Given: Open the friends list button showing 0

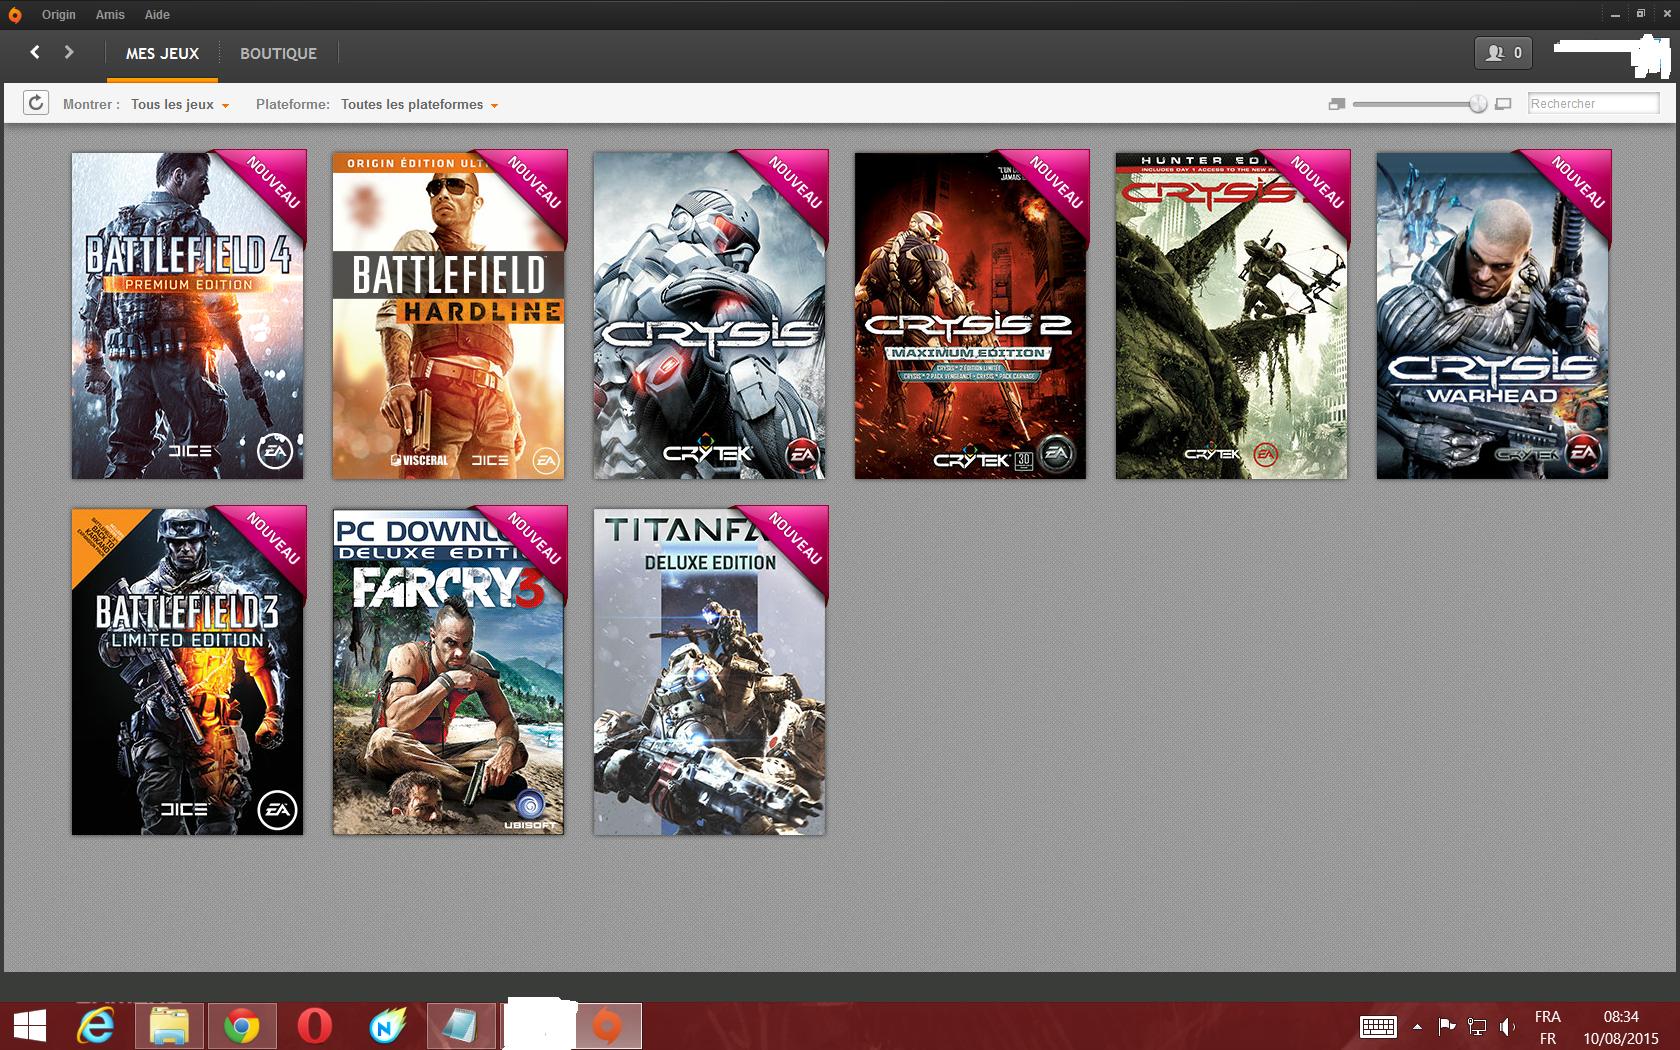Looking at the screenshot, I should pos(1503,53).
